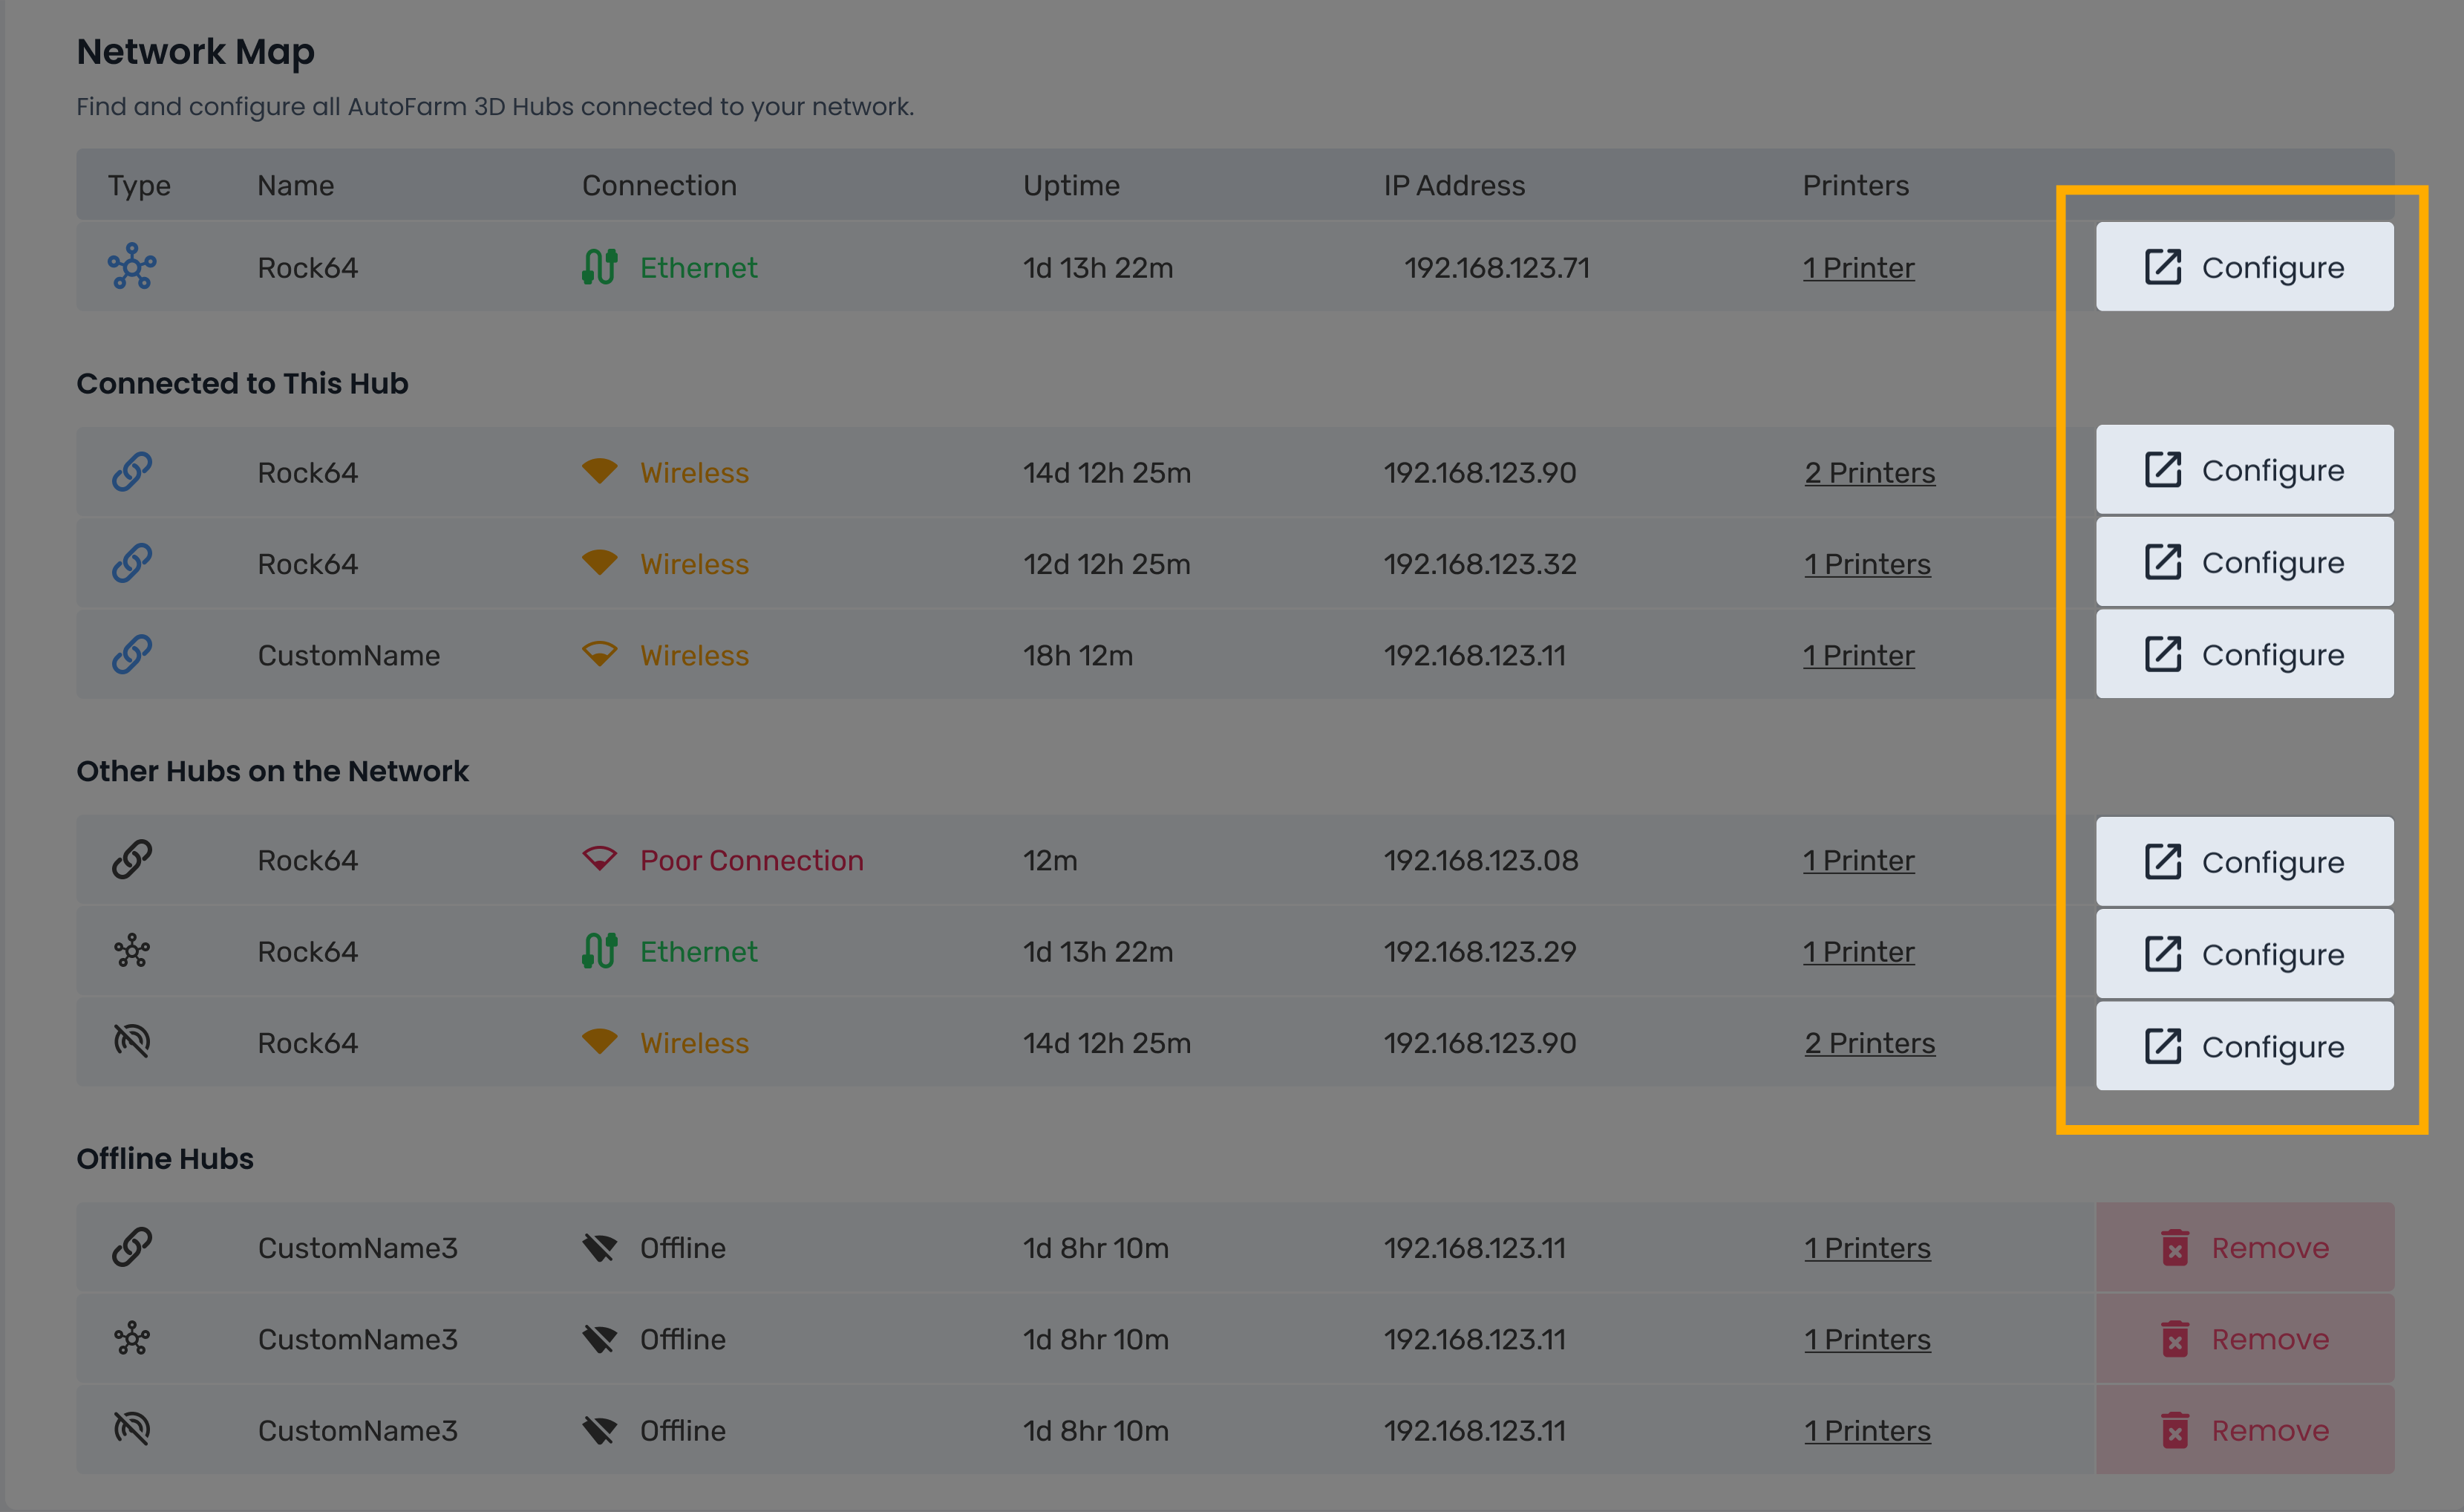Screen dimensions: 2464x1512
Task: Click the disconnected-wireless type icon for Rock64
Action: click(x=132, y=1042)
